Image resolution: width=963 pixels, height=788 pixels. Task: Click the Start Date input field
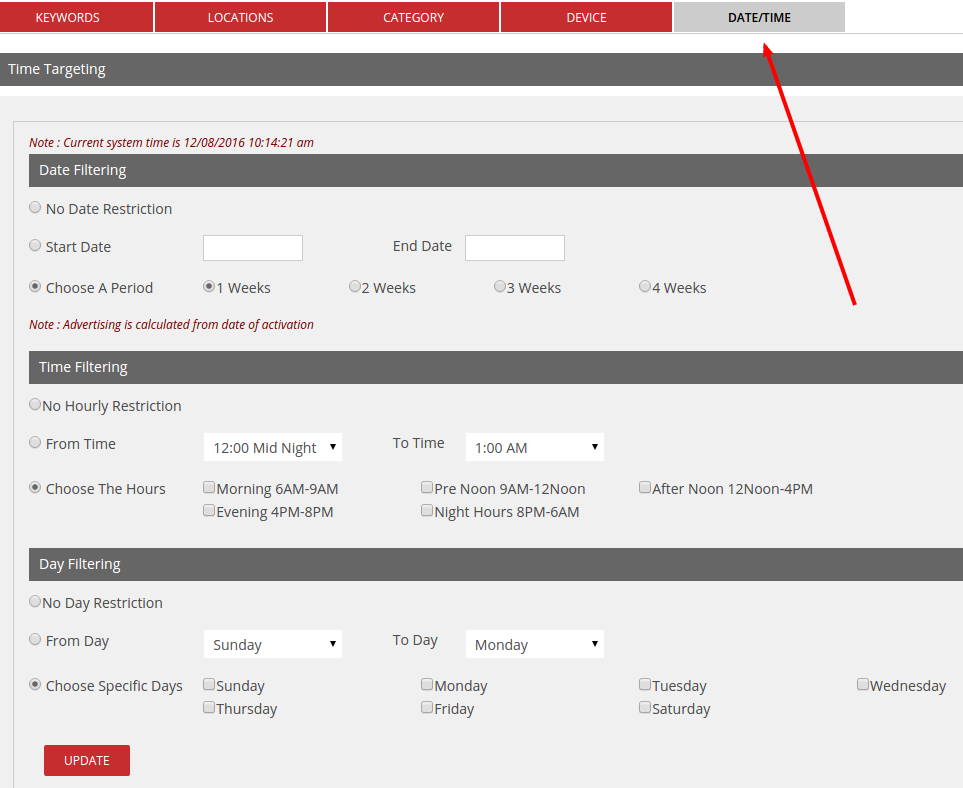click(x=253, y=248)
